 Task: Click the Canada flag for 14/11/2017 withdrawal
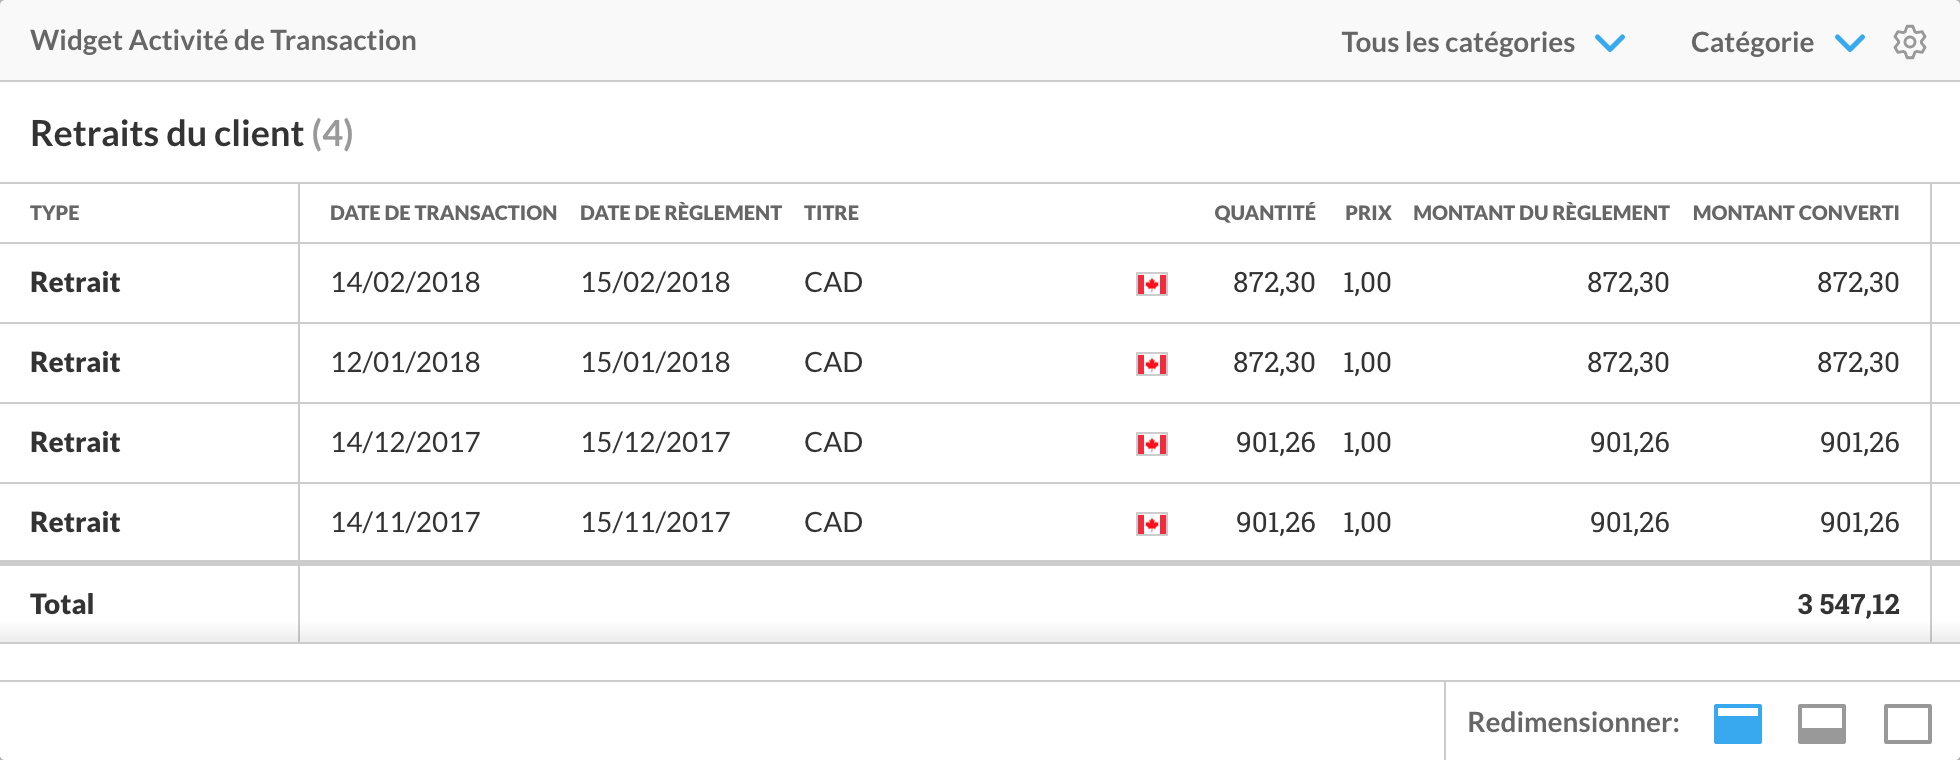point(1151,524)
